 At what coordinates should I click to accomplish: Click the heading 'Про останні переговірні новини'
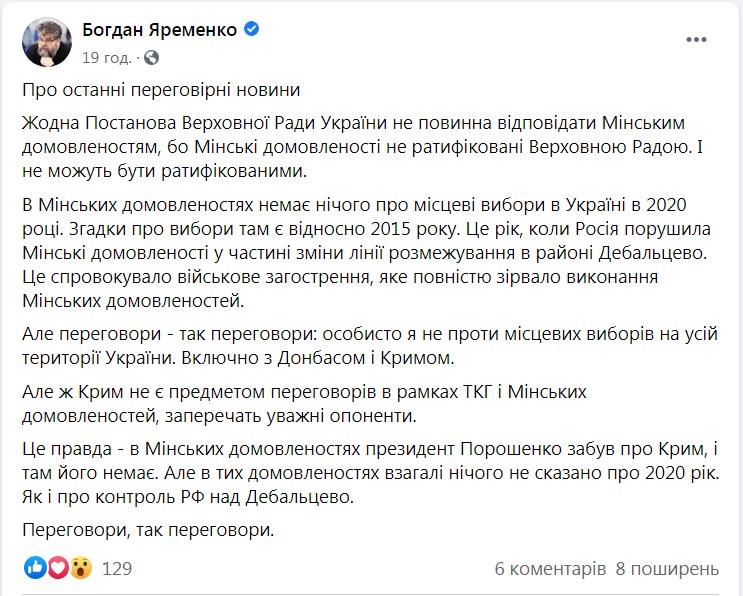click(161, 91)
